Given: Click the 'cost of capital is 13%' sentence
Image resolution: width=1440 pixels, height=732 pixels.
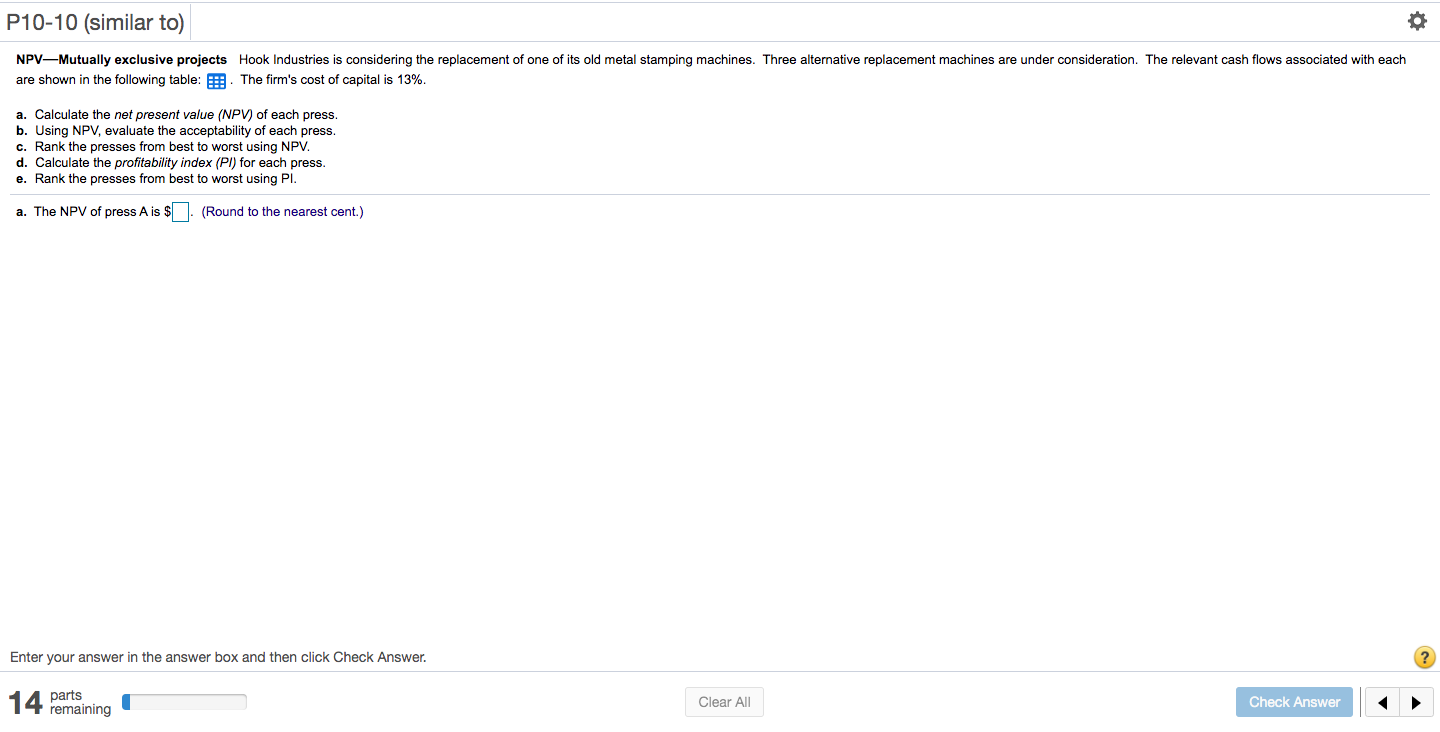Looking at the screenshot, I should [x=333, y=80].
